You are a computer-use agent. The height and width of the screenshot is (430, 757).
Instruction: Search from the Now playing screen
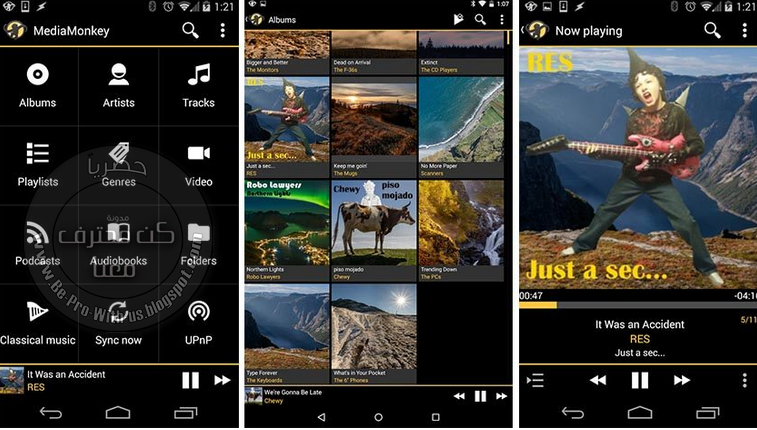[712, 30]
